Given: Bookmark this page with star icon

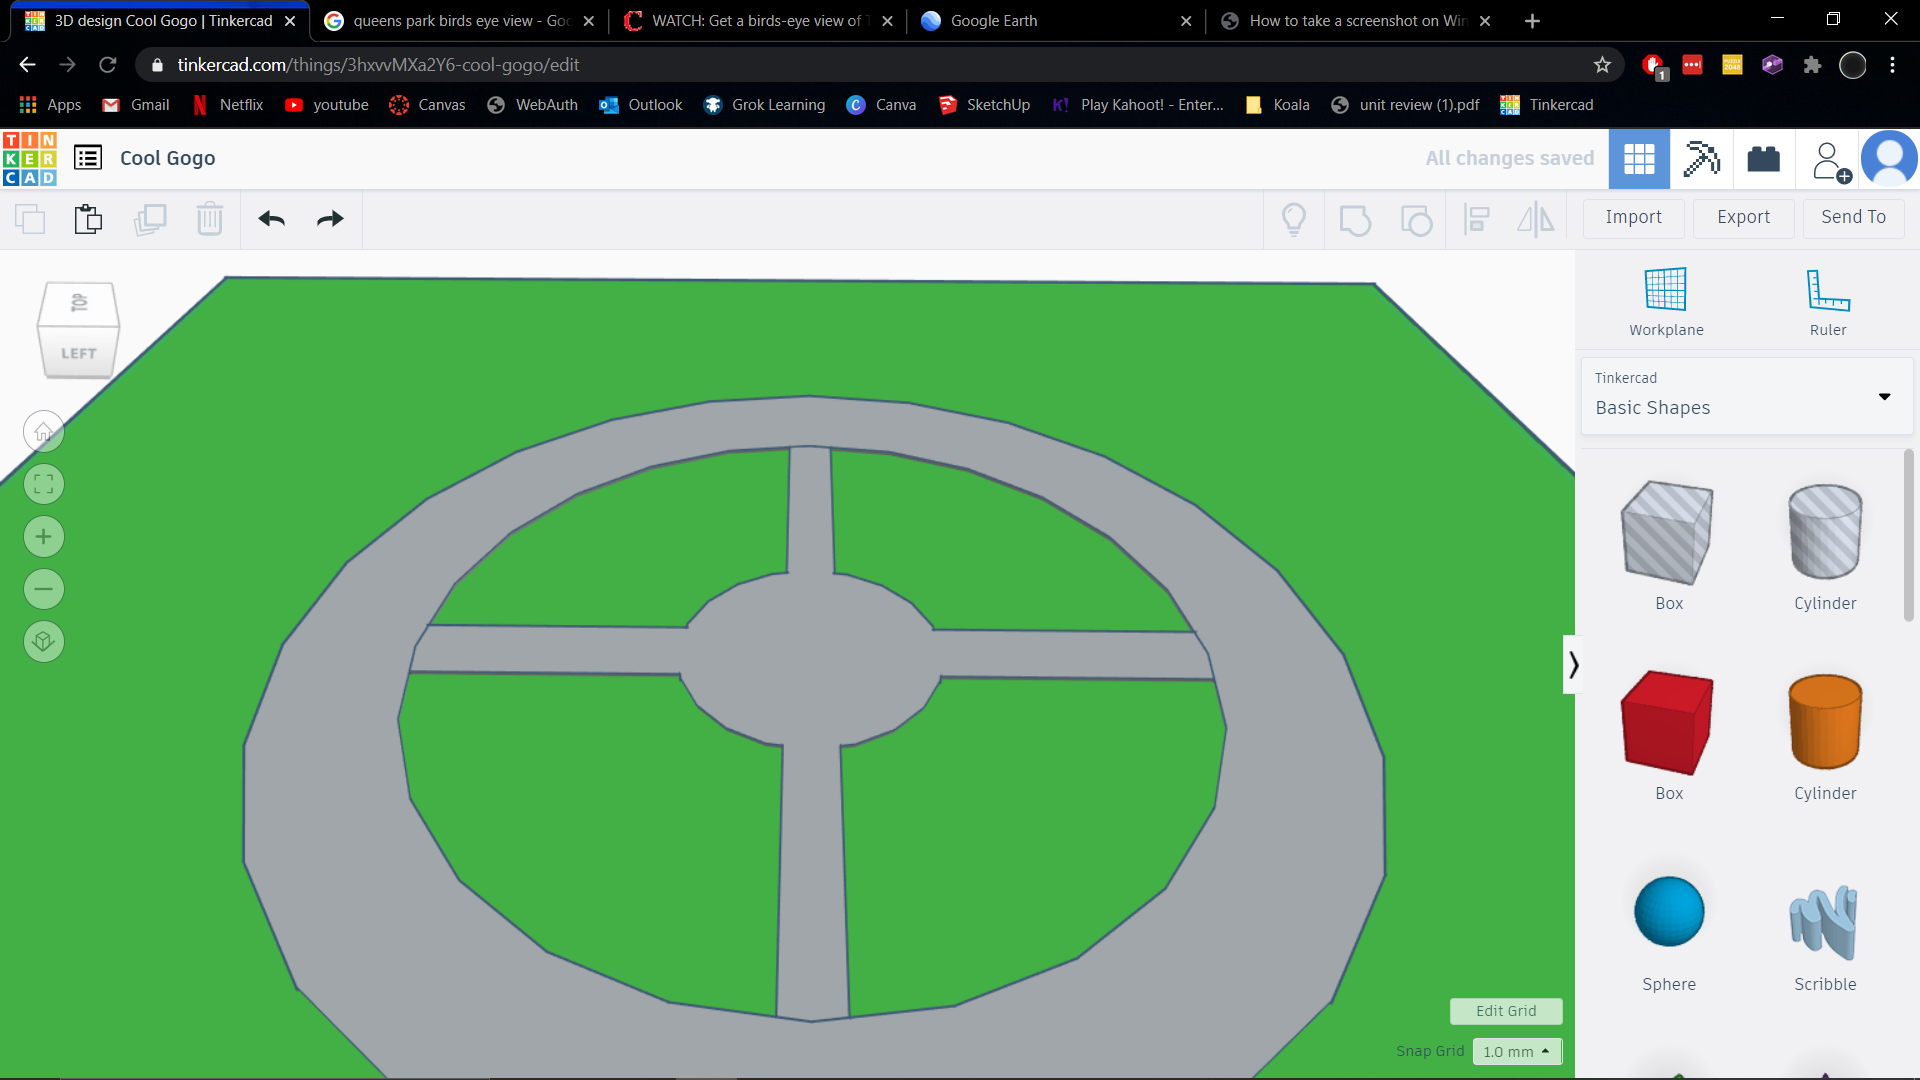Looking at the screenshot, I should click(x=1602, y=65).
